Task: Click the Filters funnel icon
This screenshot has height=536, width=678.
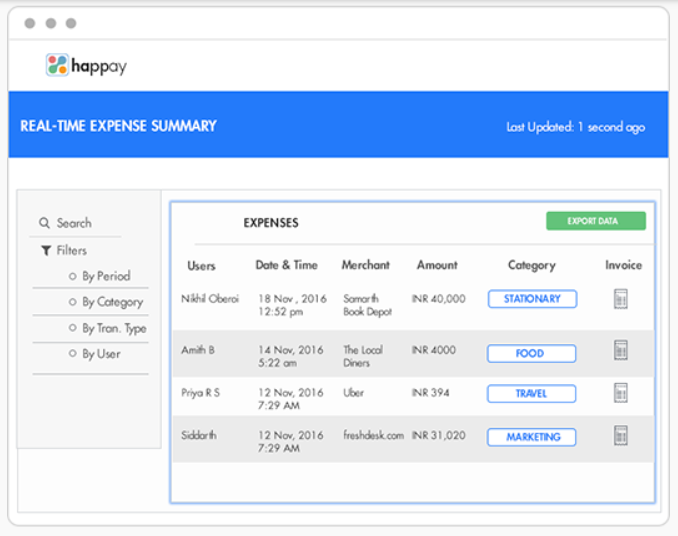Action: click(x=45, y=250)
